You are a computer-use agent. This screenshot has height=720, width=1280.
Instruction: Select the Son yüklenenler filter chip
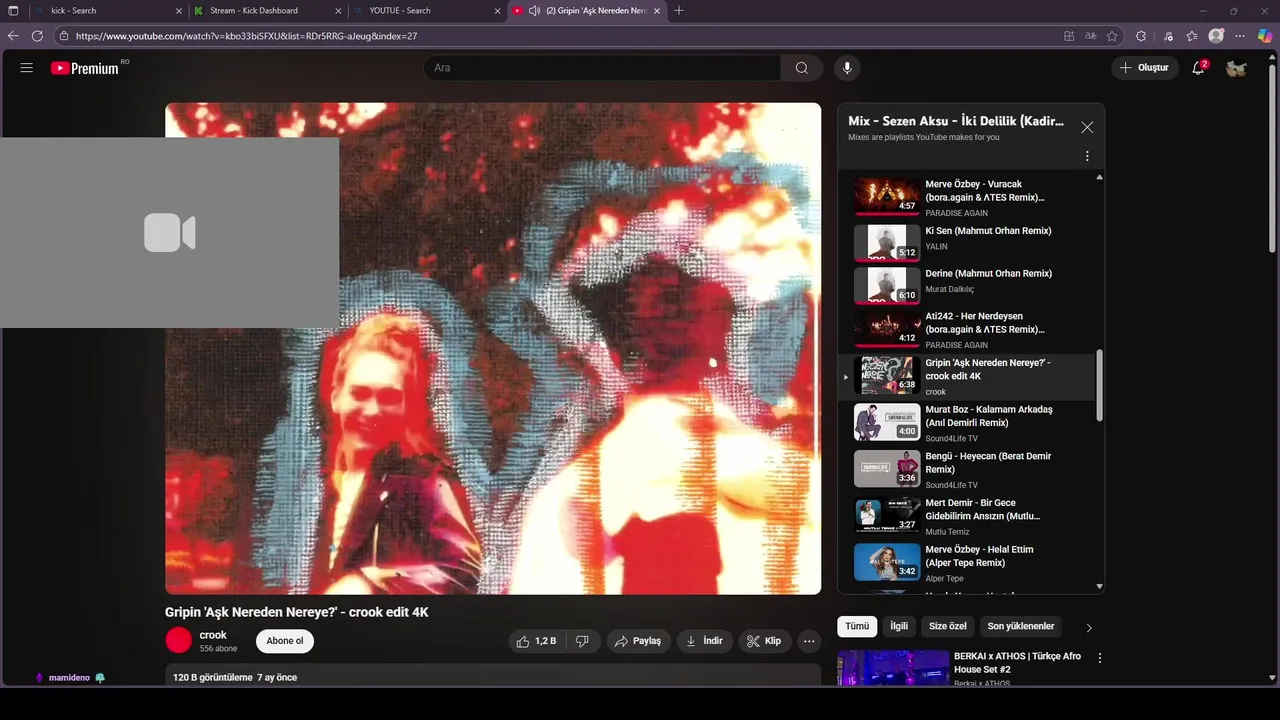(1021, 626)
